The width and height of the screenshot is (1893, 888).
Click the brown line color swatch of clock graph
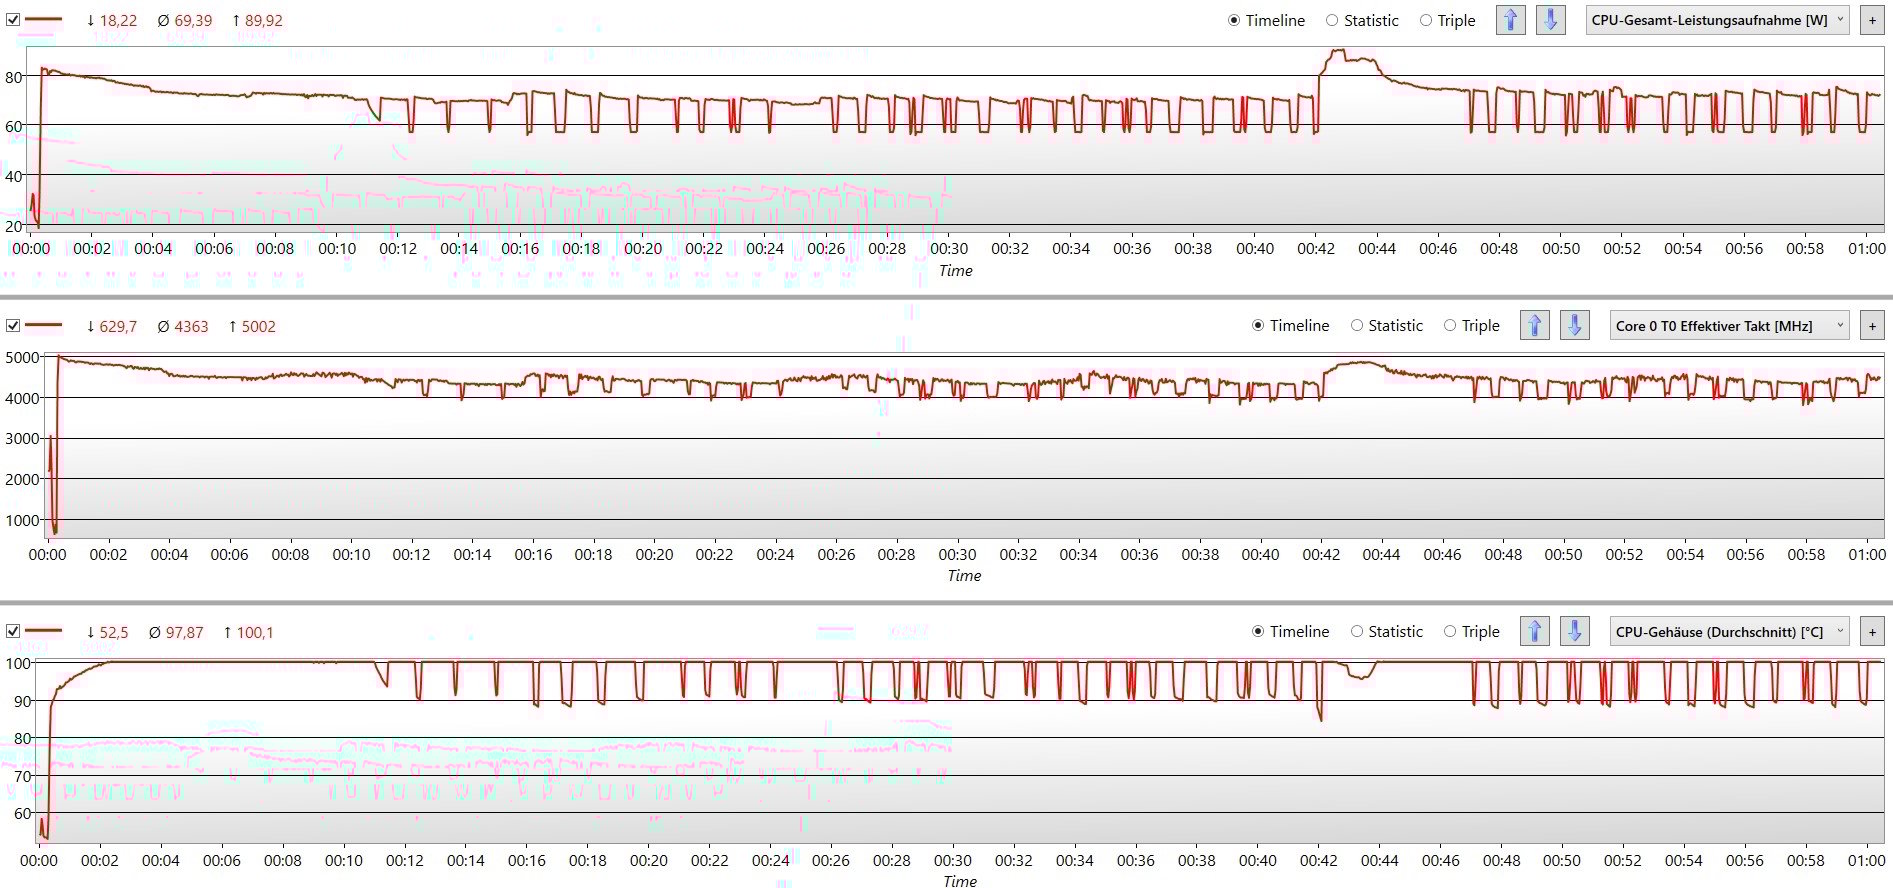(43, 325)
